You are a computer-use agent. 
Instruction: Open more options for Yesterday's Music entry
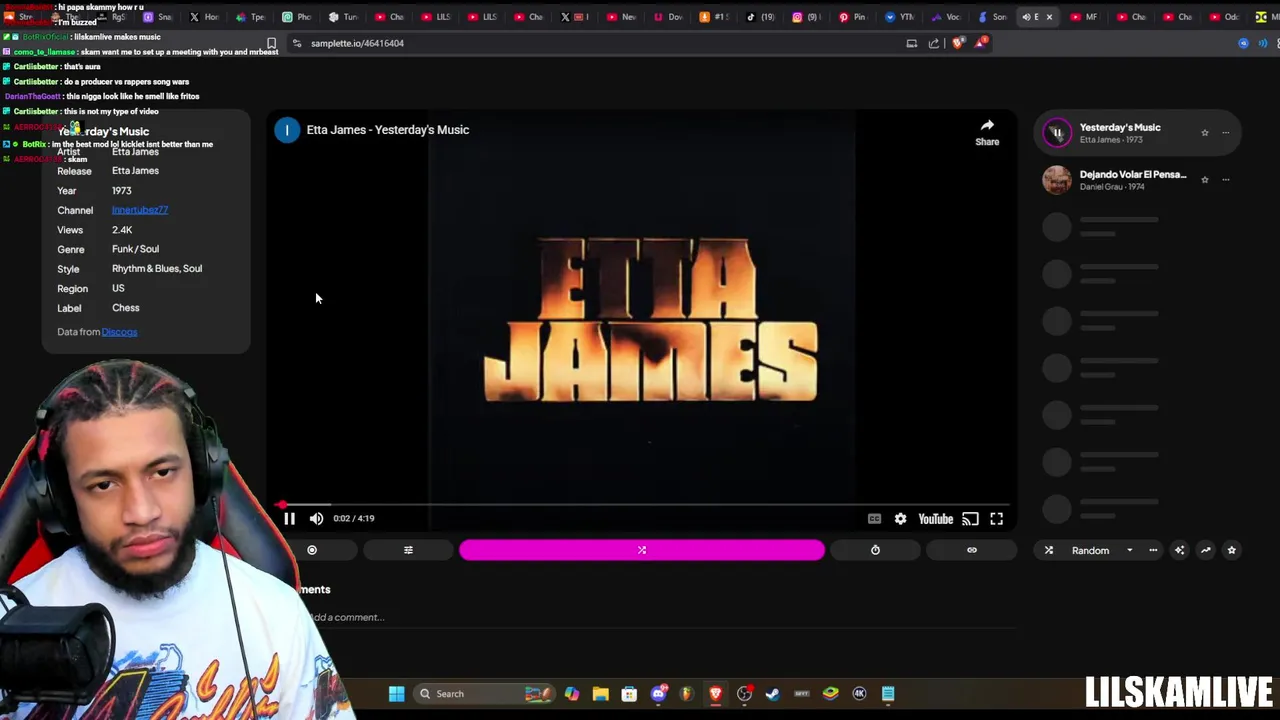[x=1226, y=133]
